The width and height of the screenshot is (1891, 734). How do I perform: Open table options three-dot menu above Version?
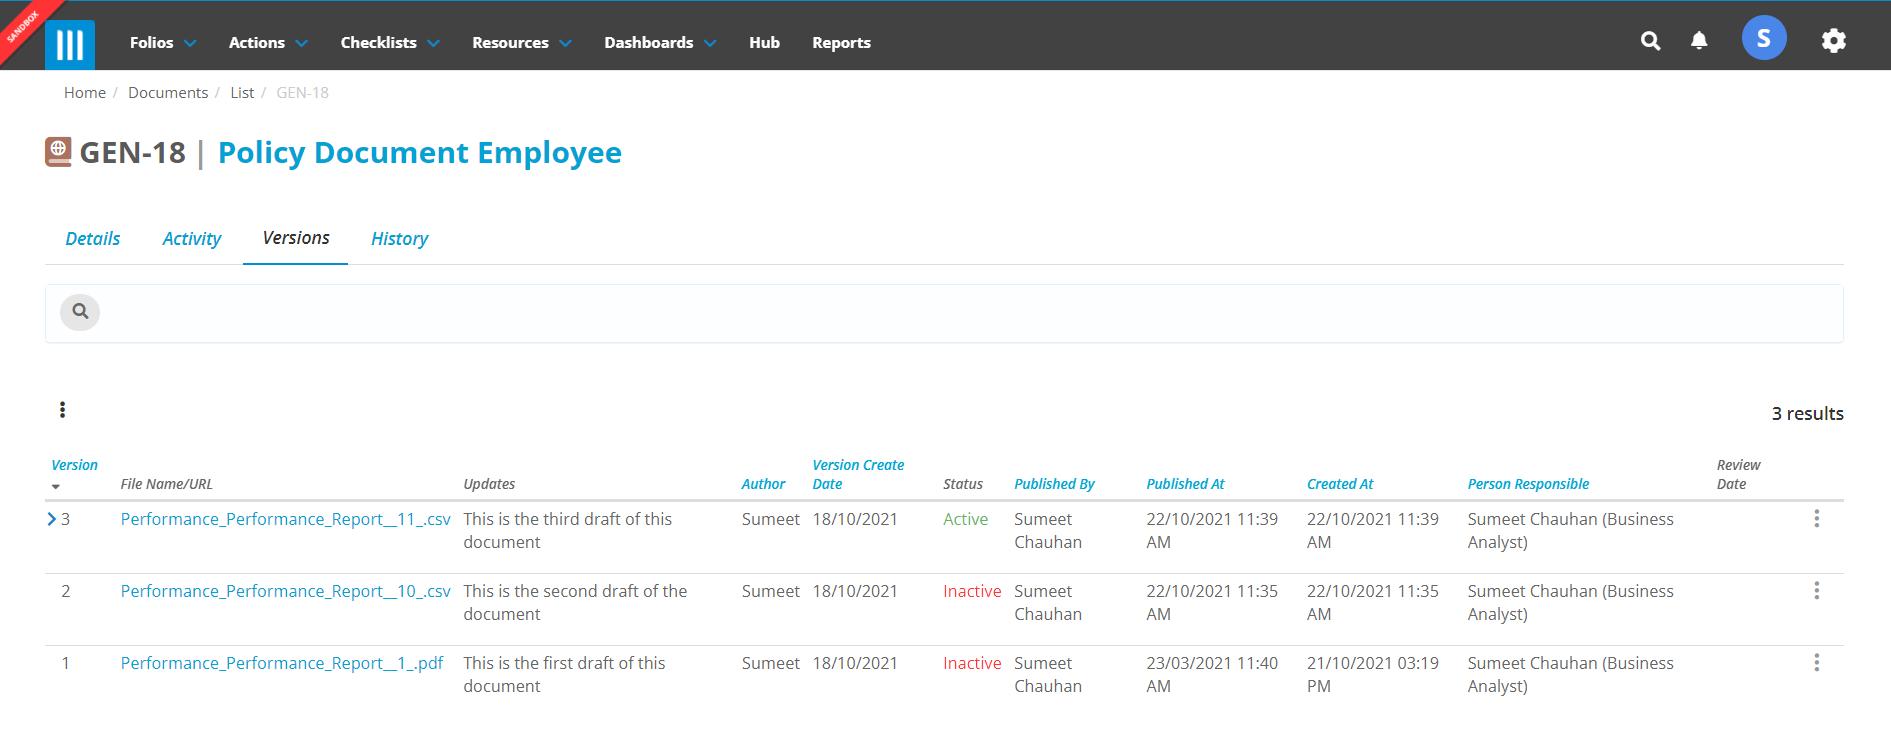pos(62,410)
